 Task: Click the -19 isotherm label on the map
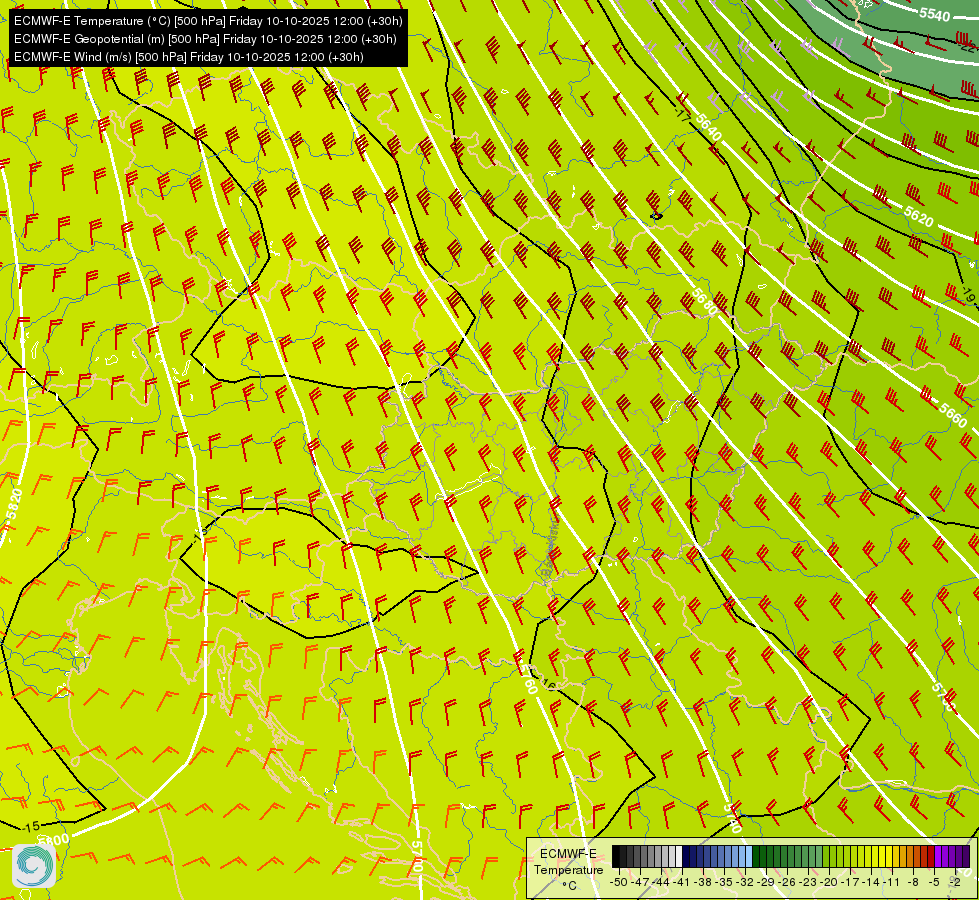[x=969, y=295]
